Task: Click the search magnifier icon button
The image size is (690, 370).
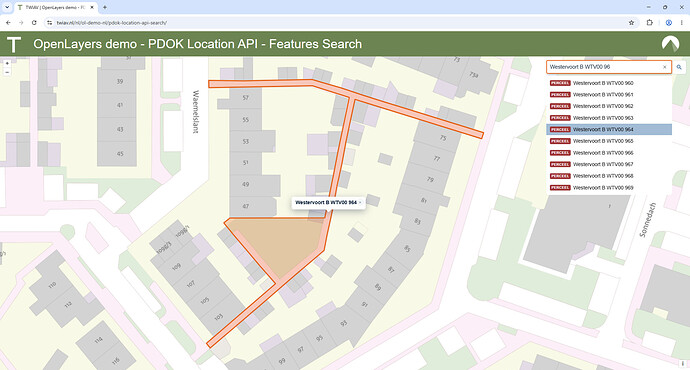Action: pos(679,67)
